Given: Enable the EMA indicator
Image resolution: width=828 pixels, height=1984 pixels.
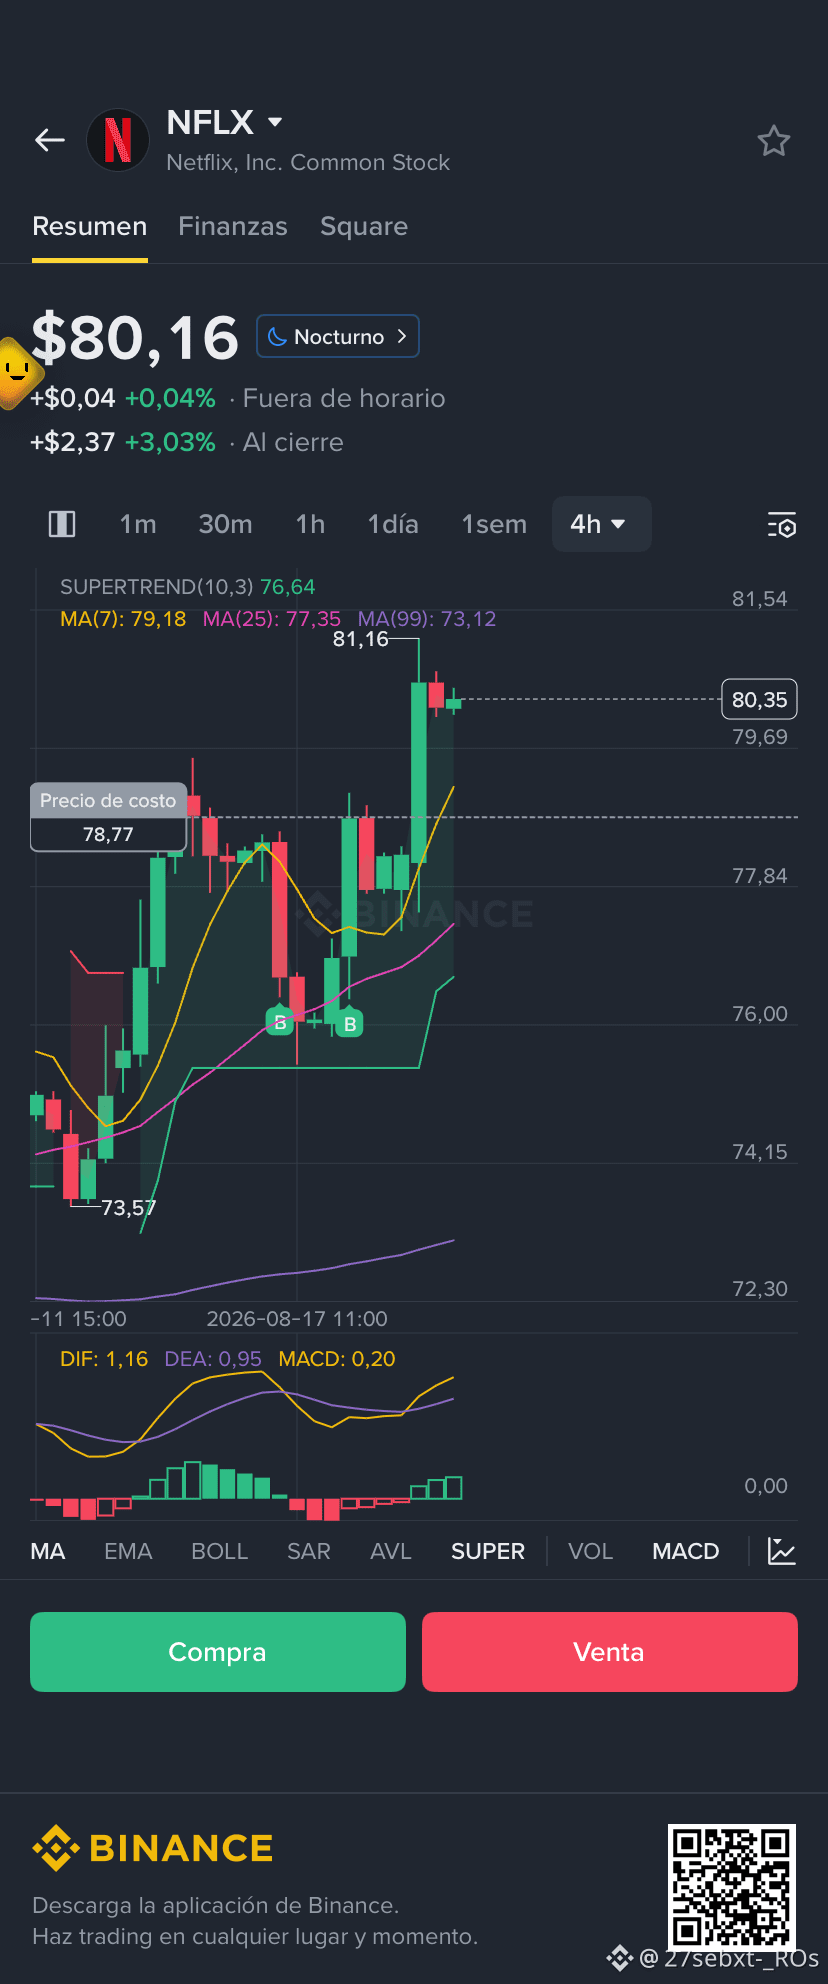Looking at the screenshot, I should [128, 1551].
